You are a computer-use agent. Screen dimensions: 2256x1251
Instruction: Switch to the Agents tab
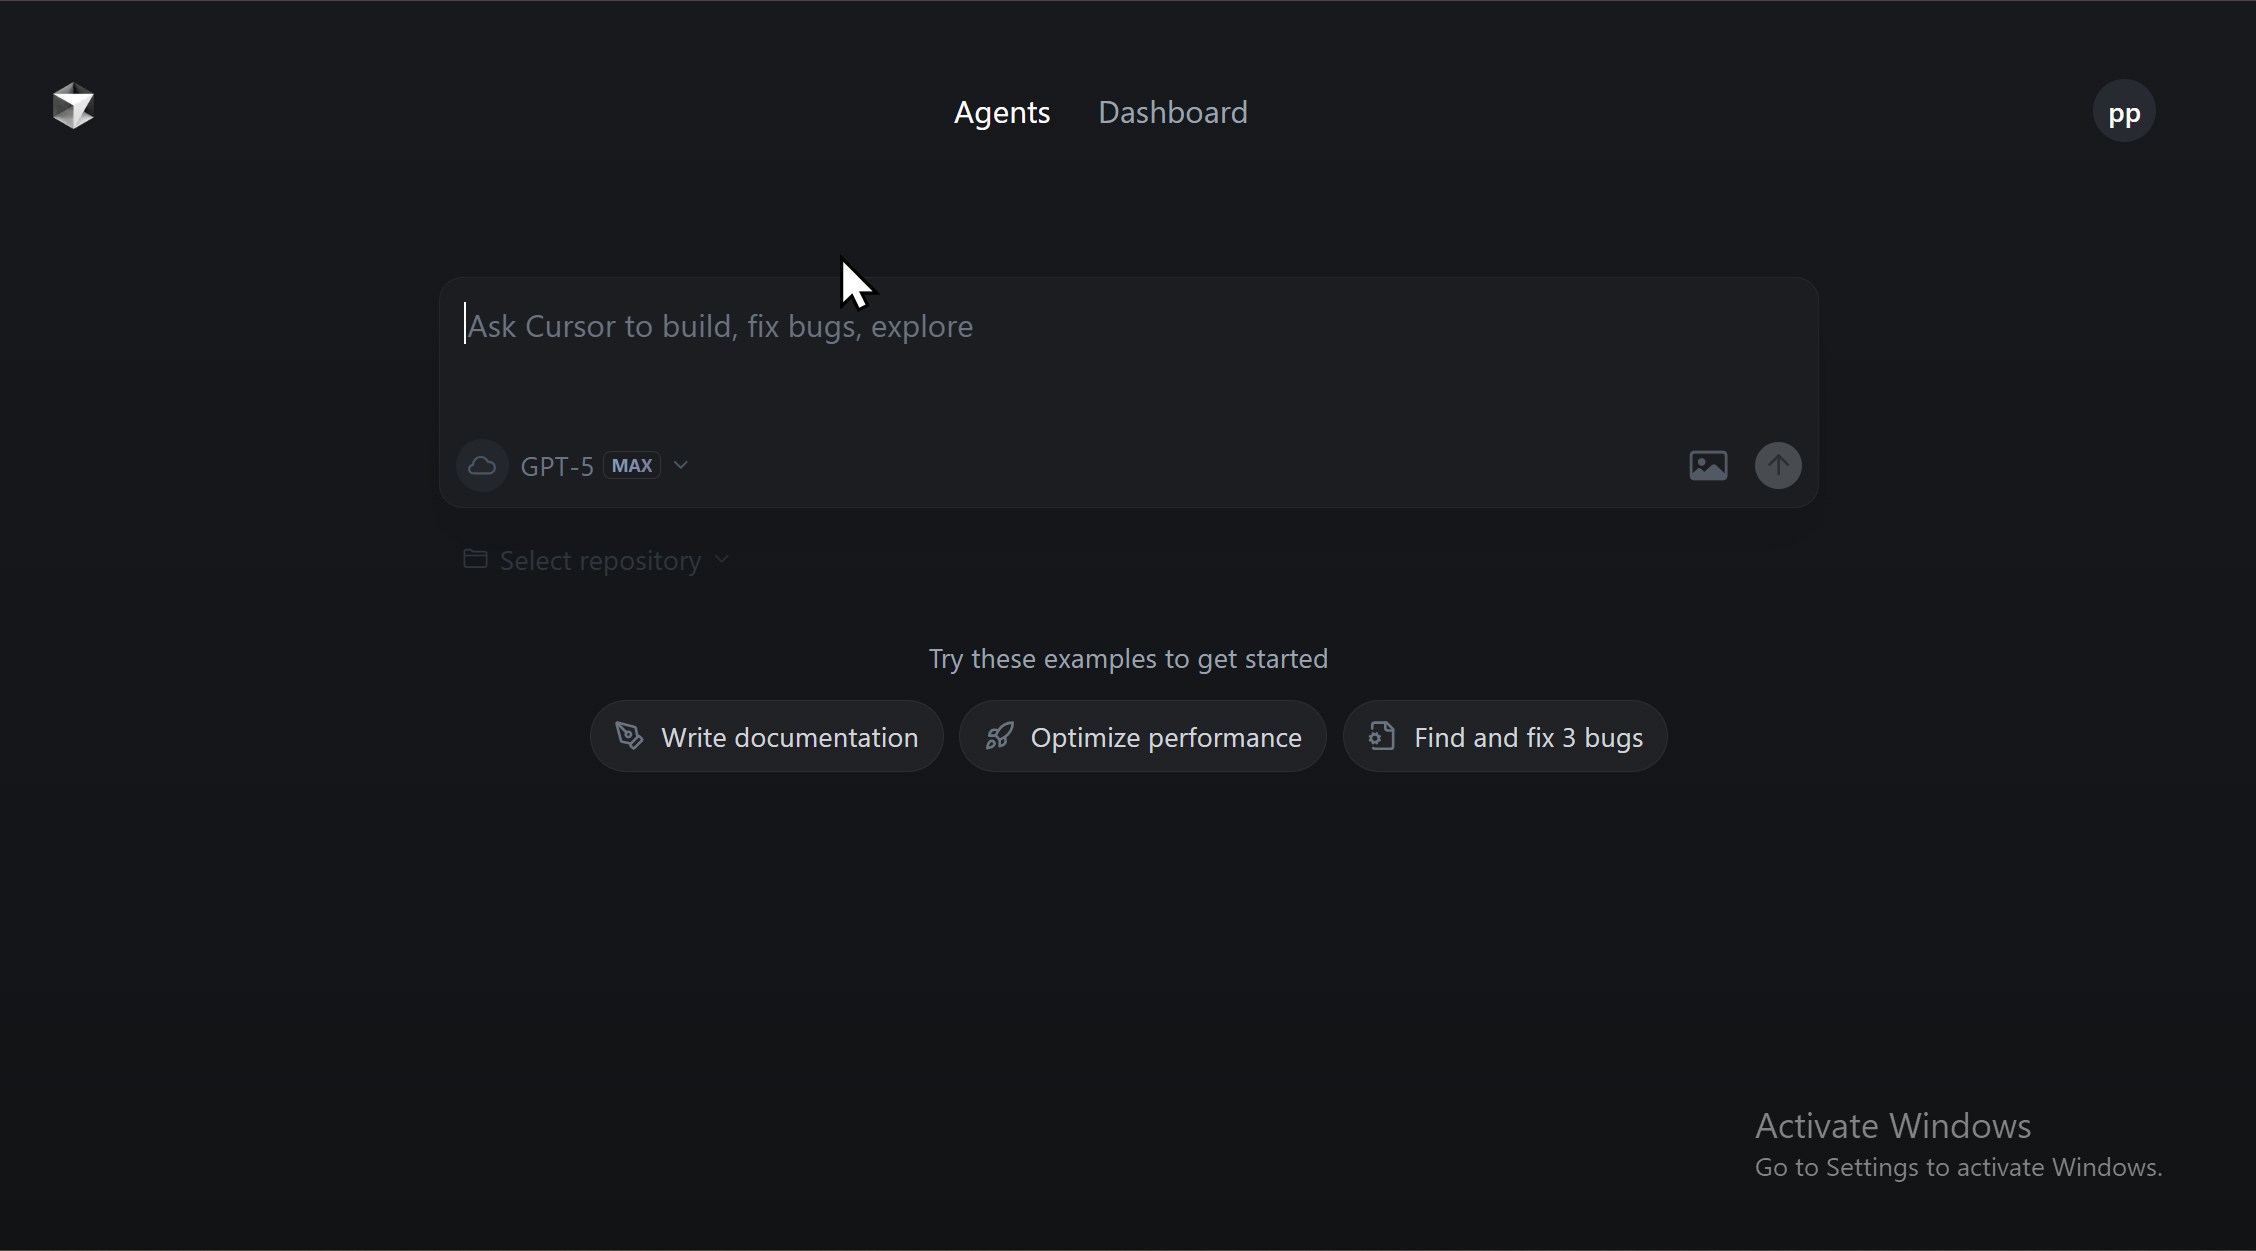(x=1001, y=112)
